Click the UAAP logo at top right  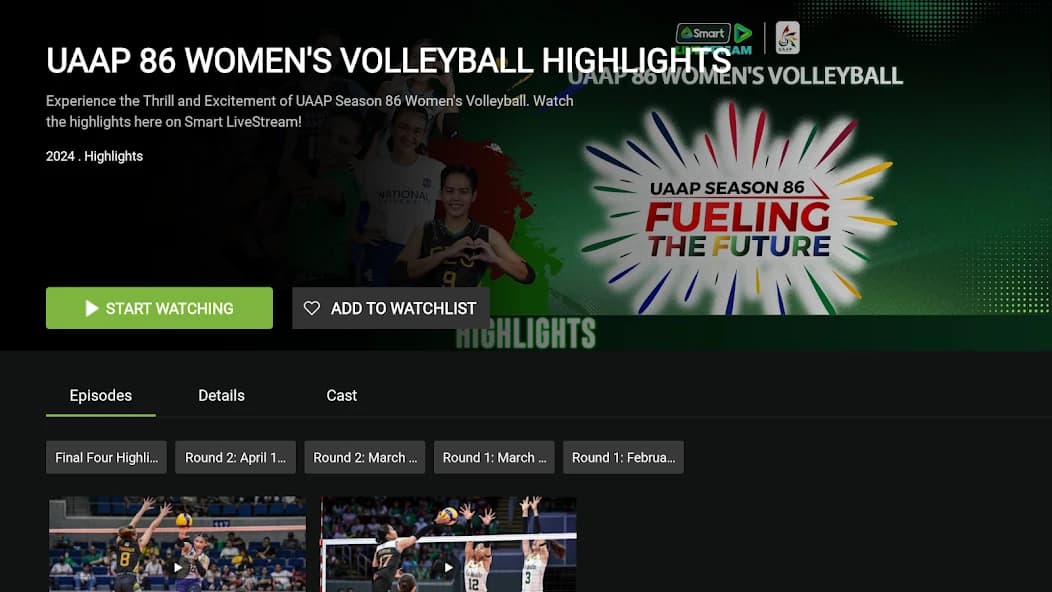[x=787, y=38]
